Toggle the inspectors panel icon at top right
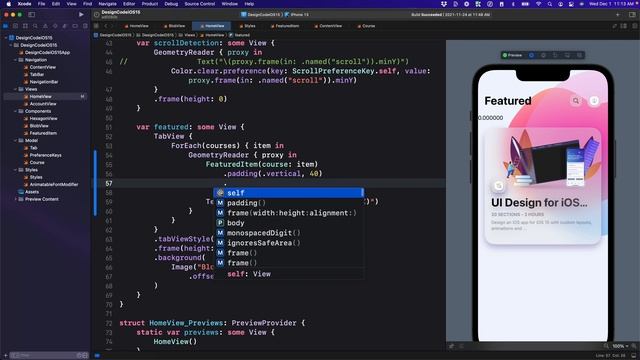 (632, 14)
